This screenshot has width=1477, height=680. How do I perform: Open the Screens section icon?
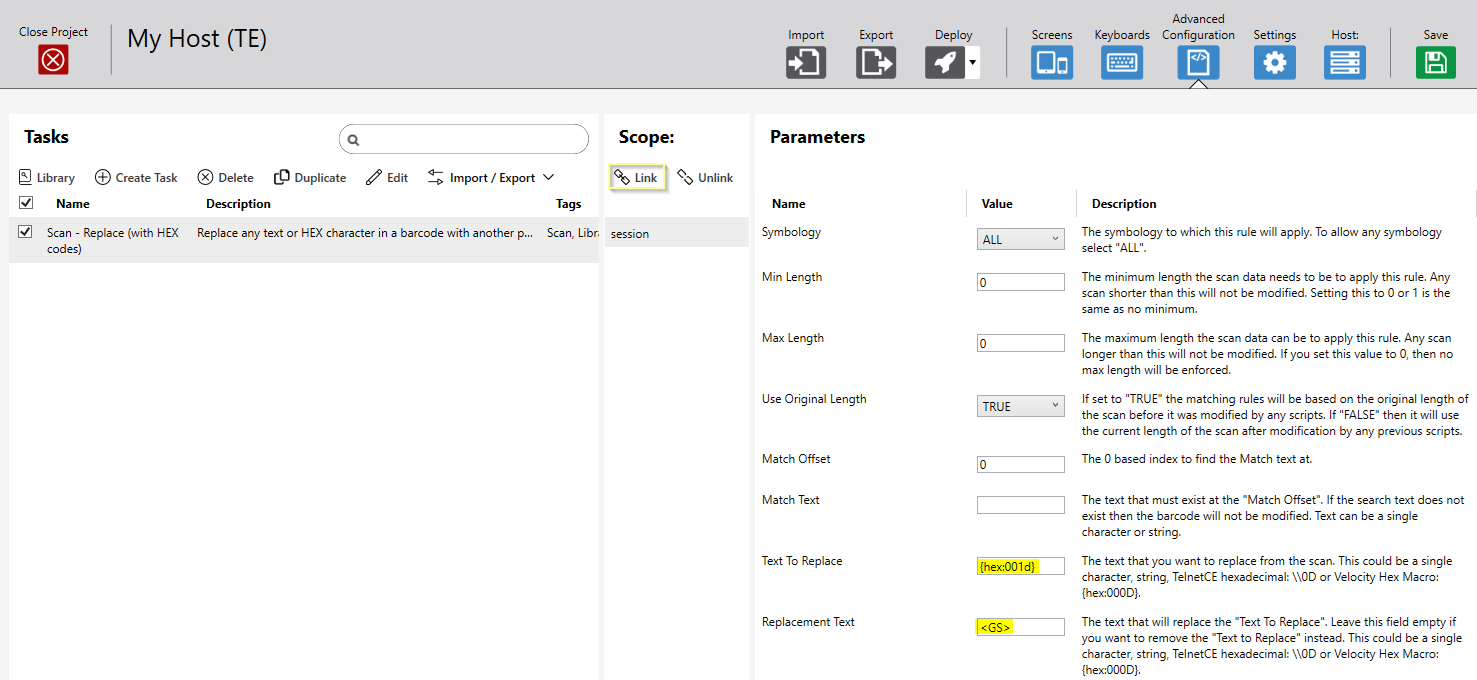pyautogui.click(x=1052, y=63)
